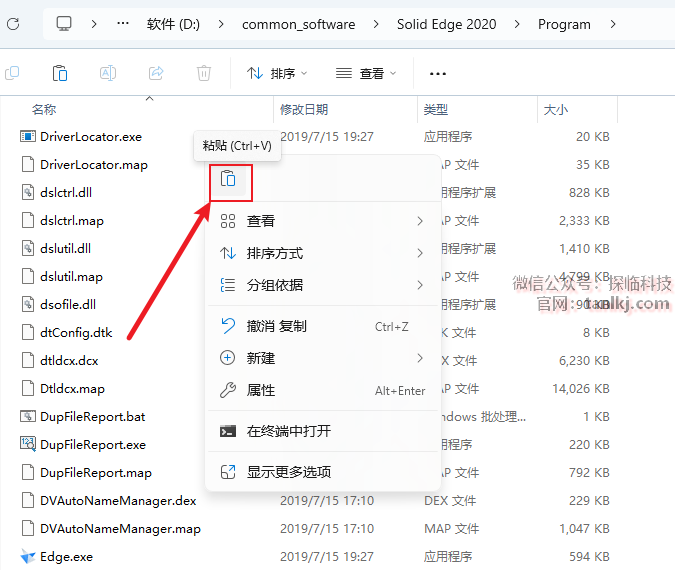The image size is (675, 578).
Task: Click the DupFileReport.exe file icon
Action: coord(28,444)
